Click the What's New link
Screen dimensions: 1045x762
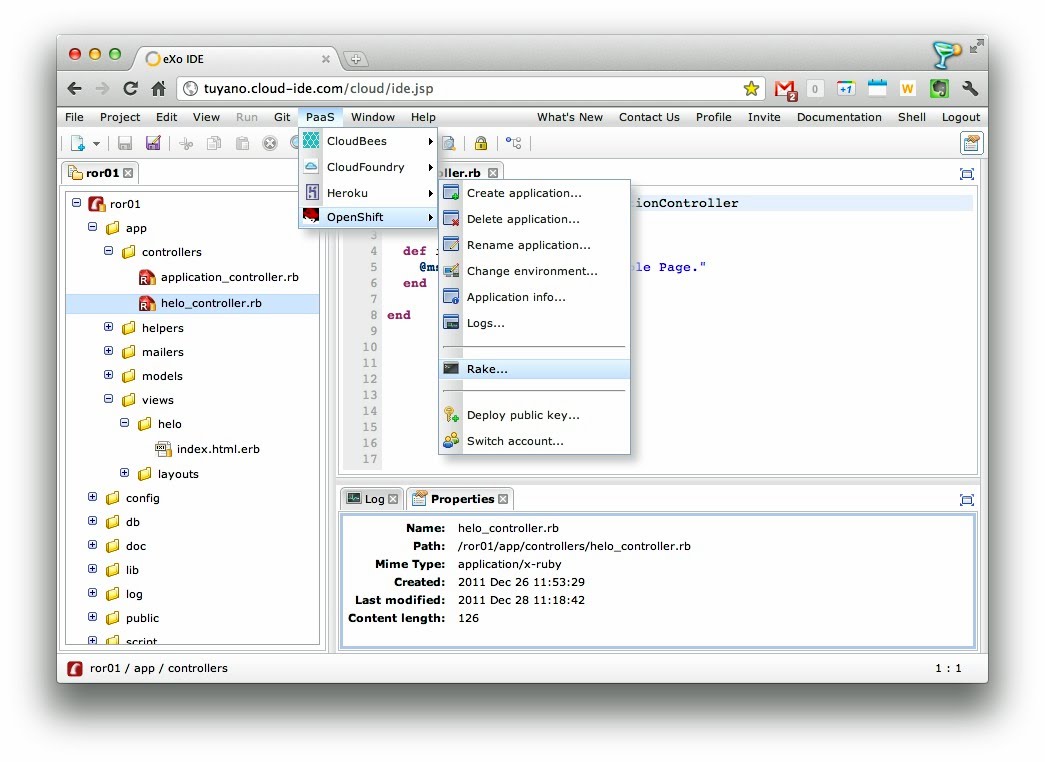coord(570,117)
